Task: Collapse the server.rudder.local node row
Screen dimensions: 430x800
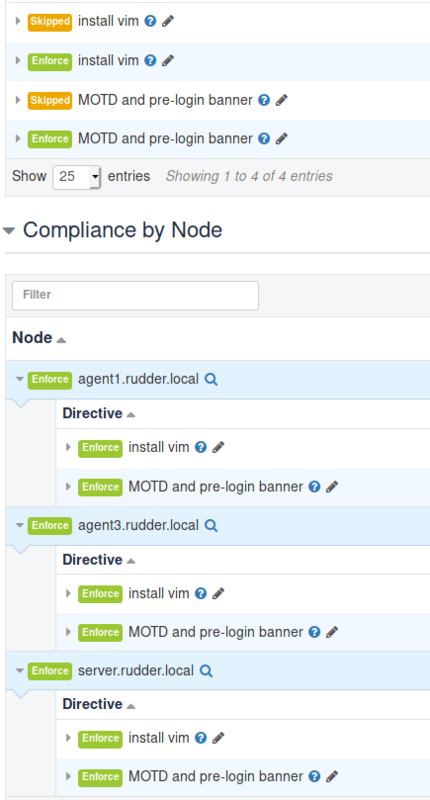Action: coord(20,670)
